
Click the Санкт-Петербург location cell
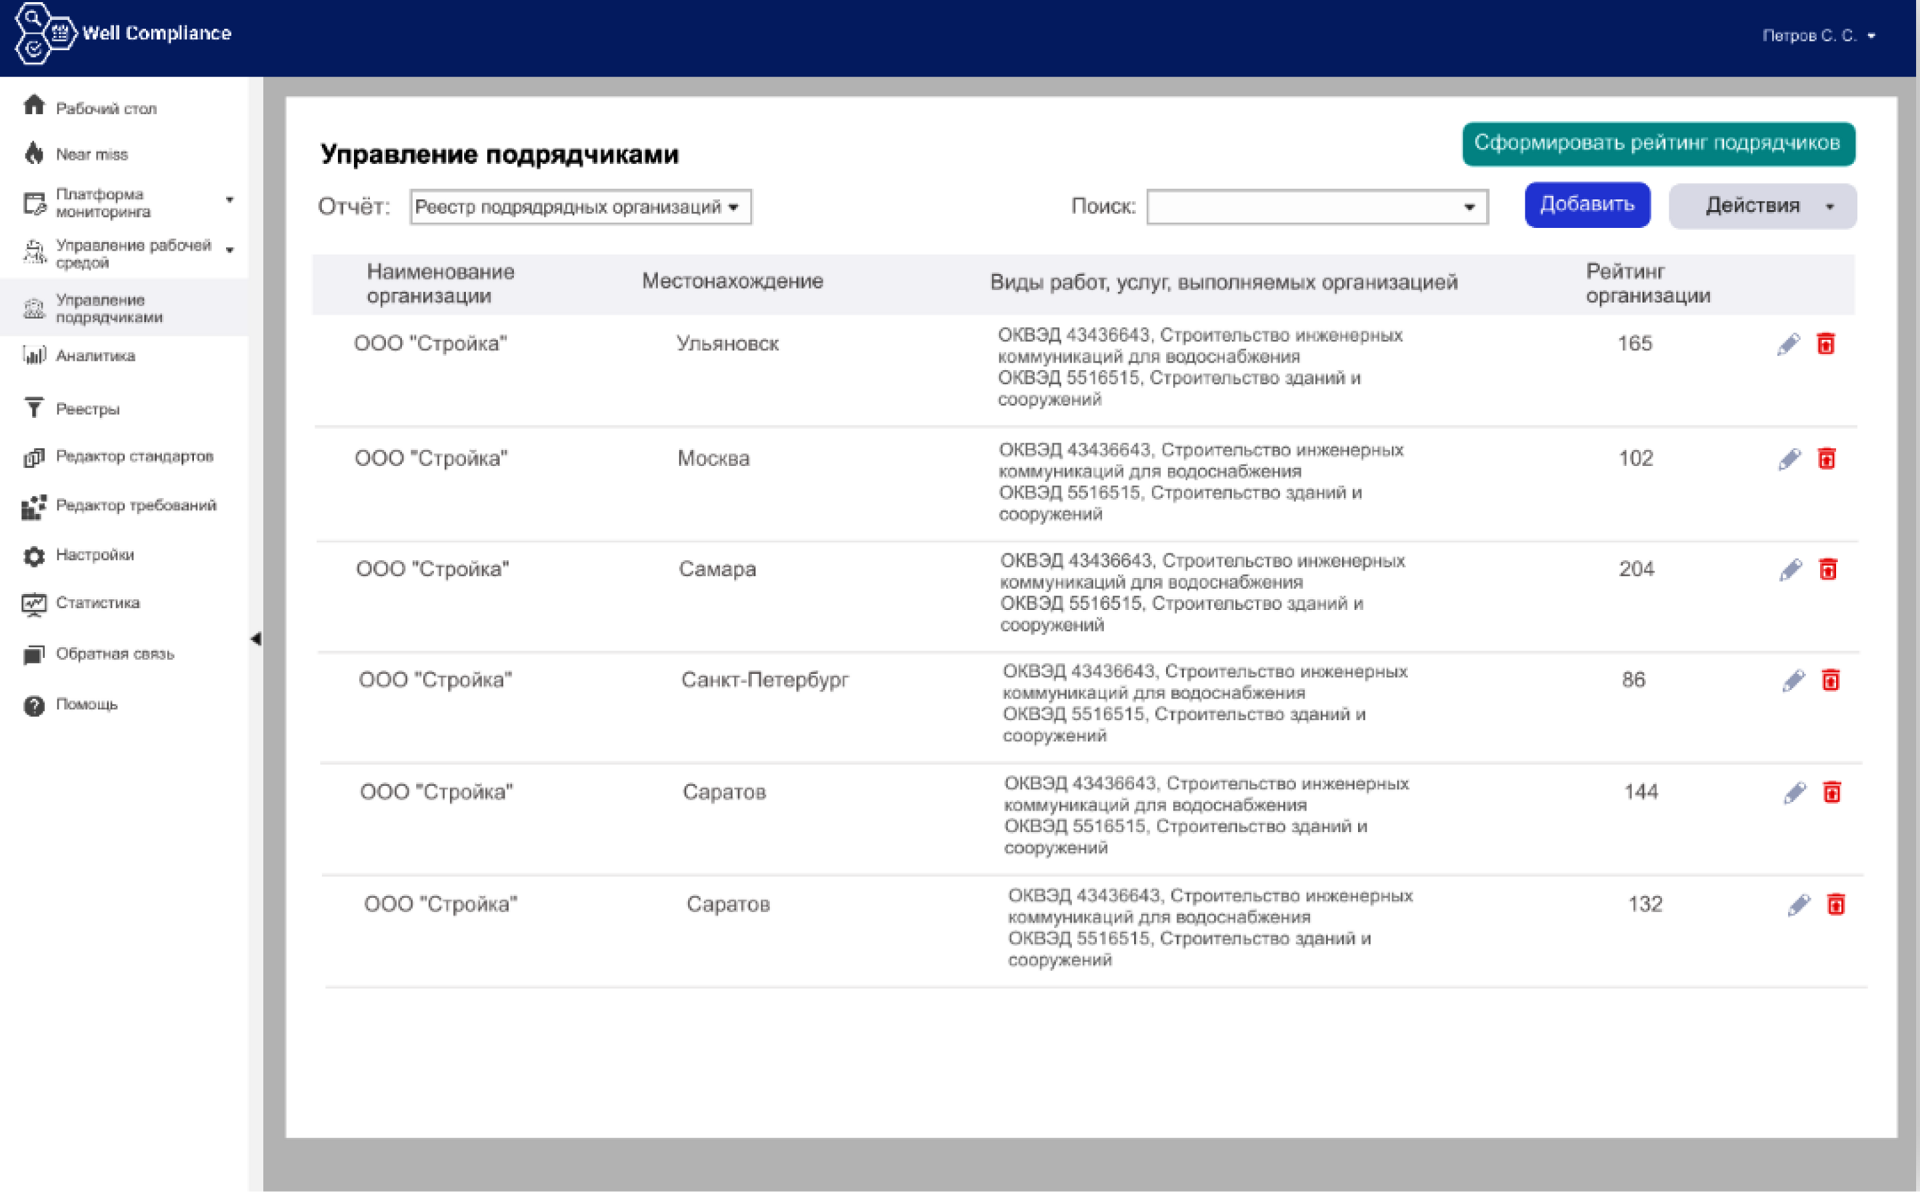click(765, 680)
